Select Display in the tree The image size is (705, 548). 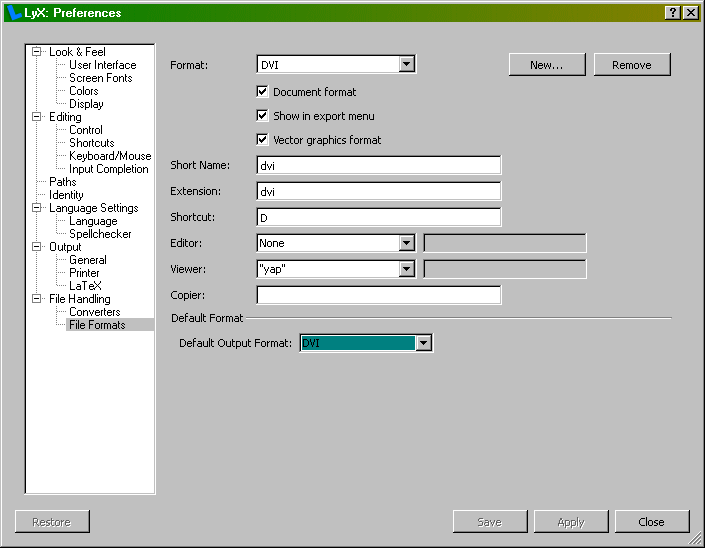pyautogui.click(x=86, y=104)
